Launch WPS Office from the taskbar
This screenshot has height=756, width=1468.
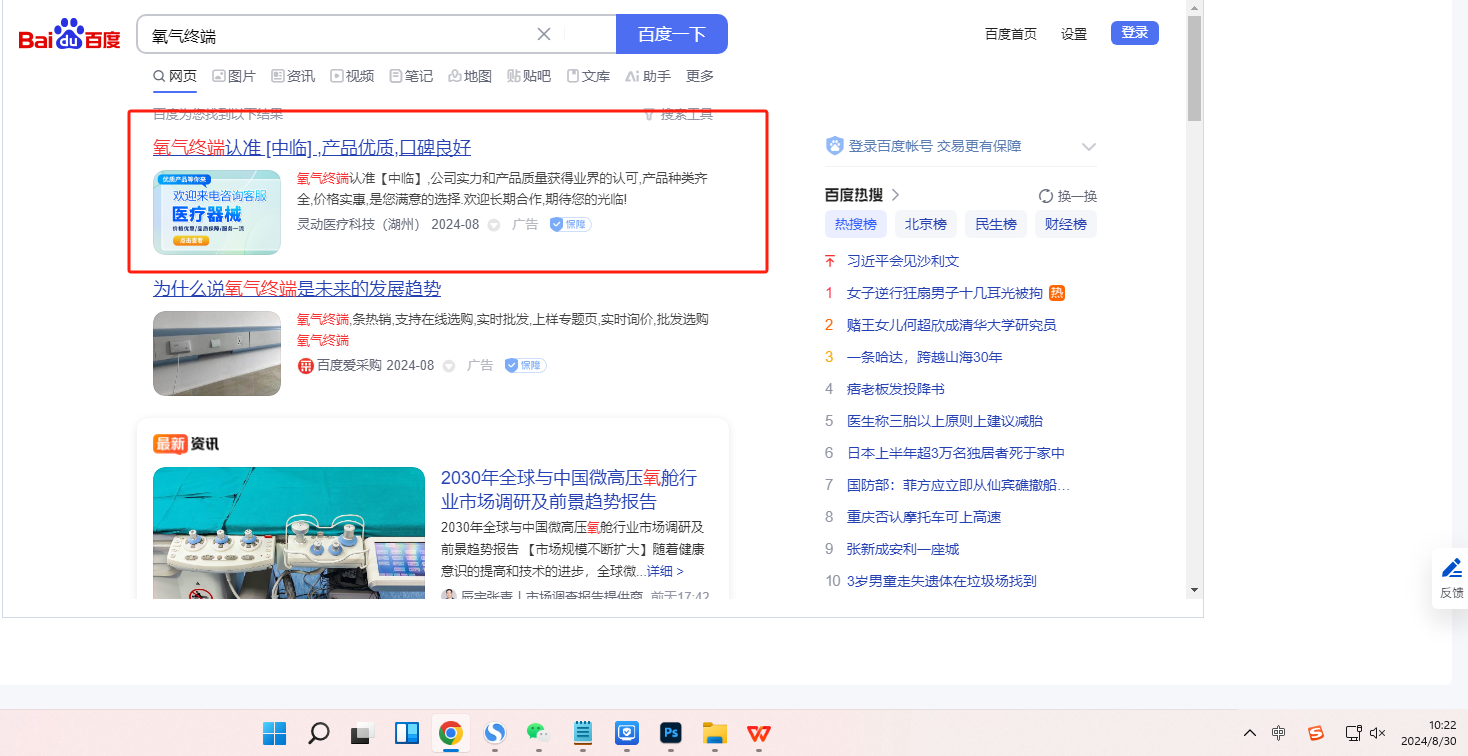point(759,734)
